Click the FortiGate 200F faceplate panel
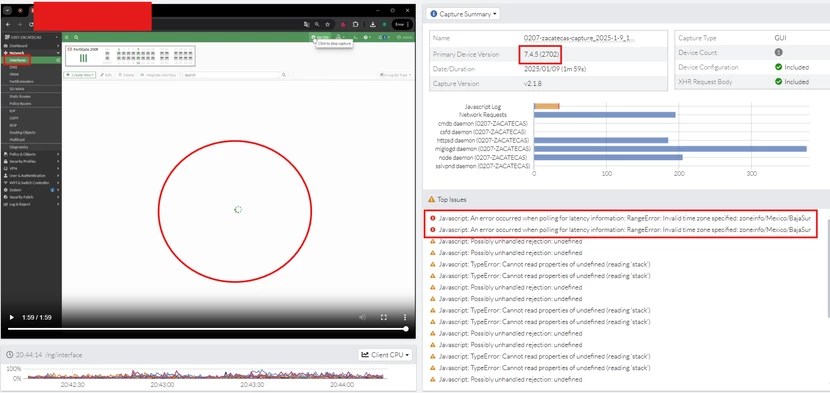 point(130,56)
